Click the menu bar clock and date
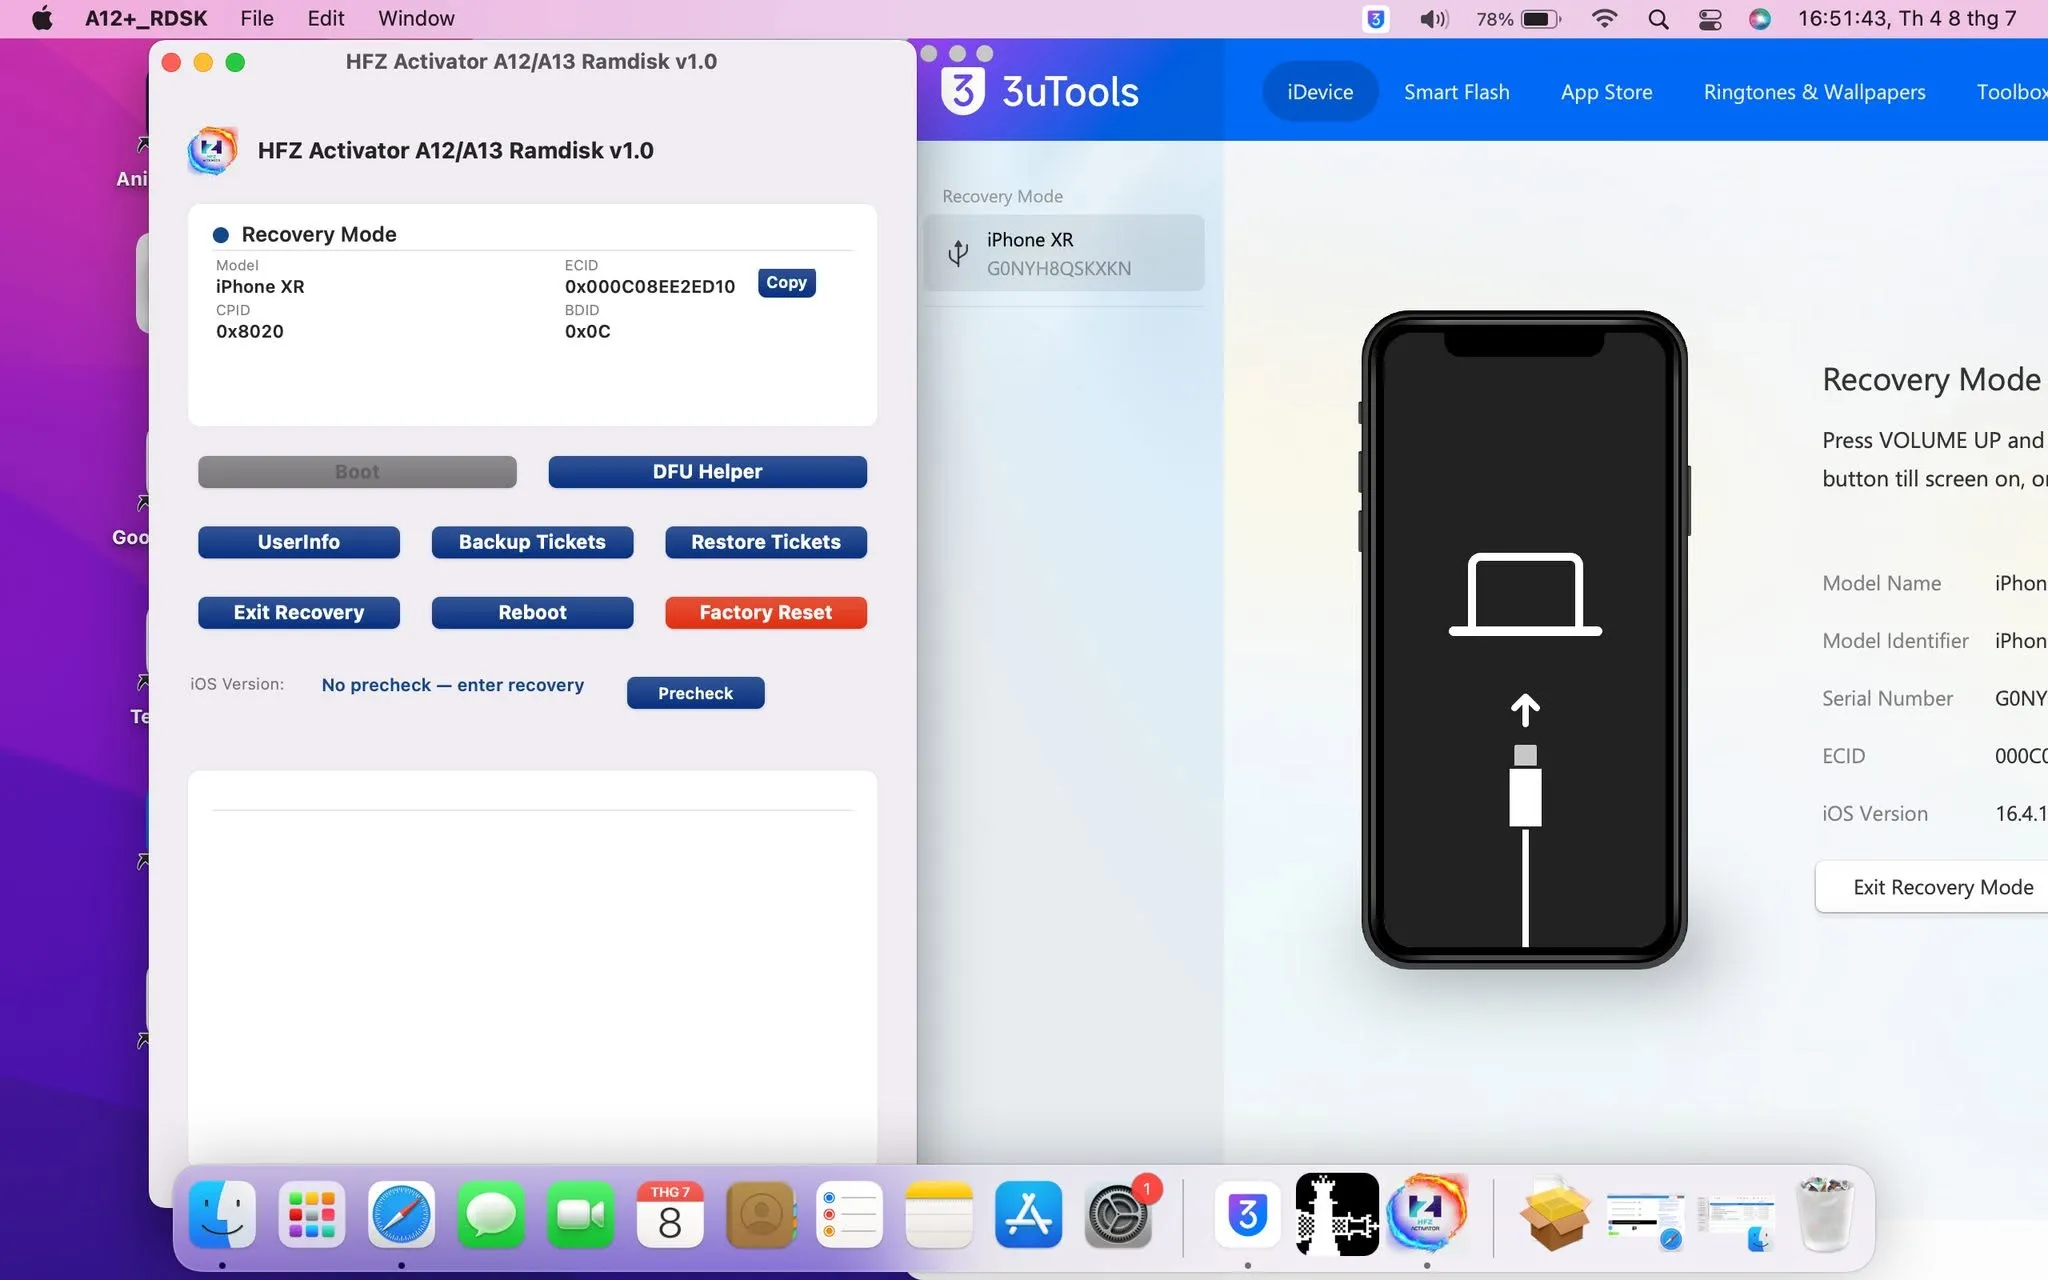Screen dimensions: 2048x1280 click(x=1907, y=18)
